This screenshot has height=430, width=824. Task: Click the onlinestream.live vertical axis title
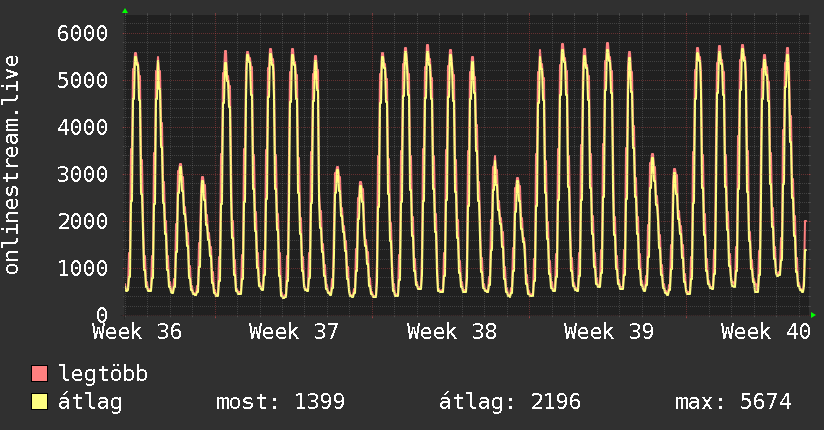click(12, 165)
